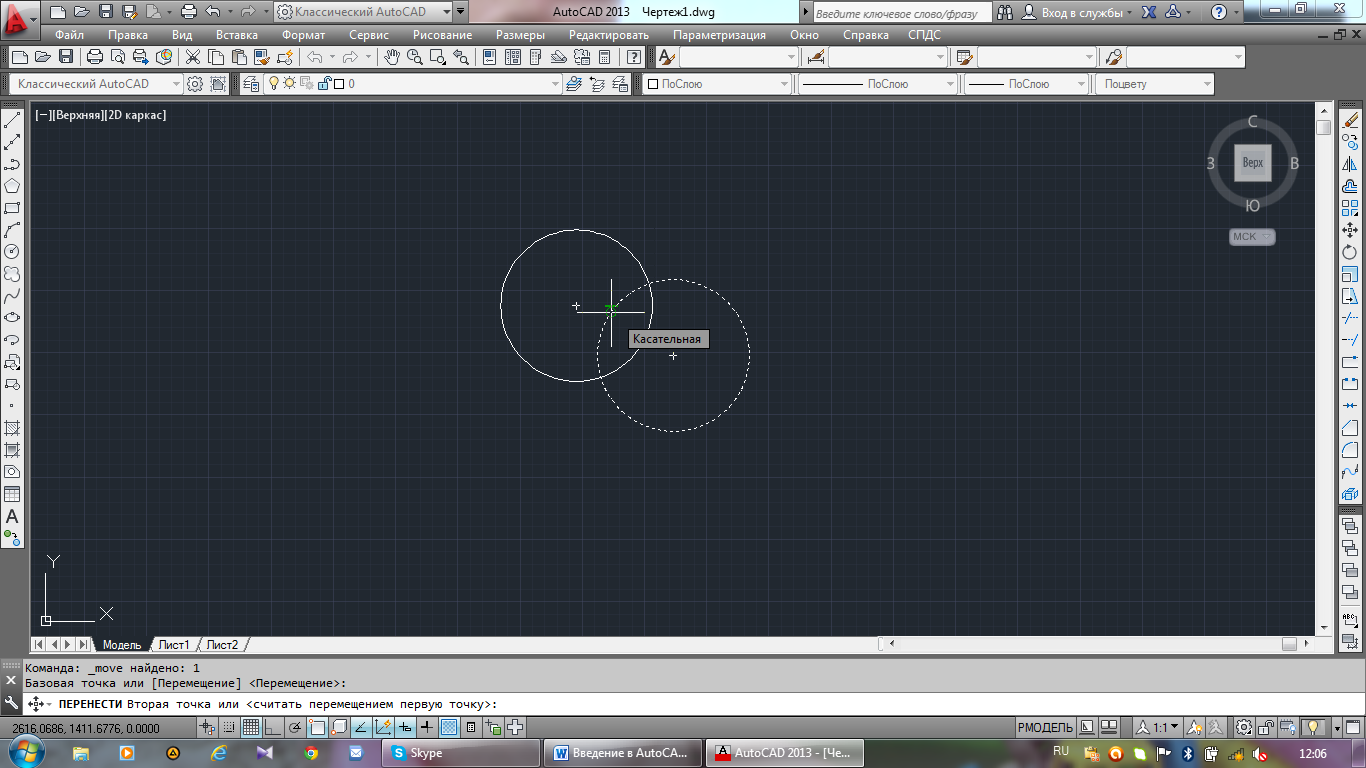
Task: Toggle Quick Properties in status bar
Action: pos(471,727)
